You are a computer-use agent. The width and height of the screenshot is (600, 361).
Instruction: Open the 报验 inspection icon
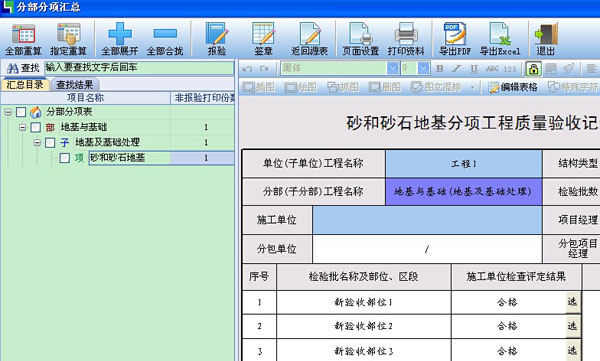pos(217,39)
